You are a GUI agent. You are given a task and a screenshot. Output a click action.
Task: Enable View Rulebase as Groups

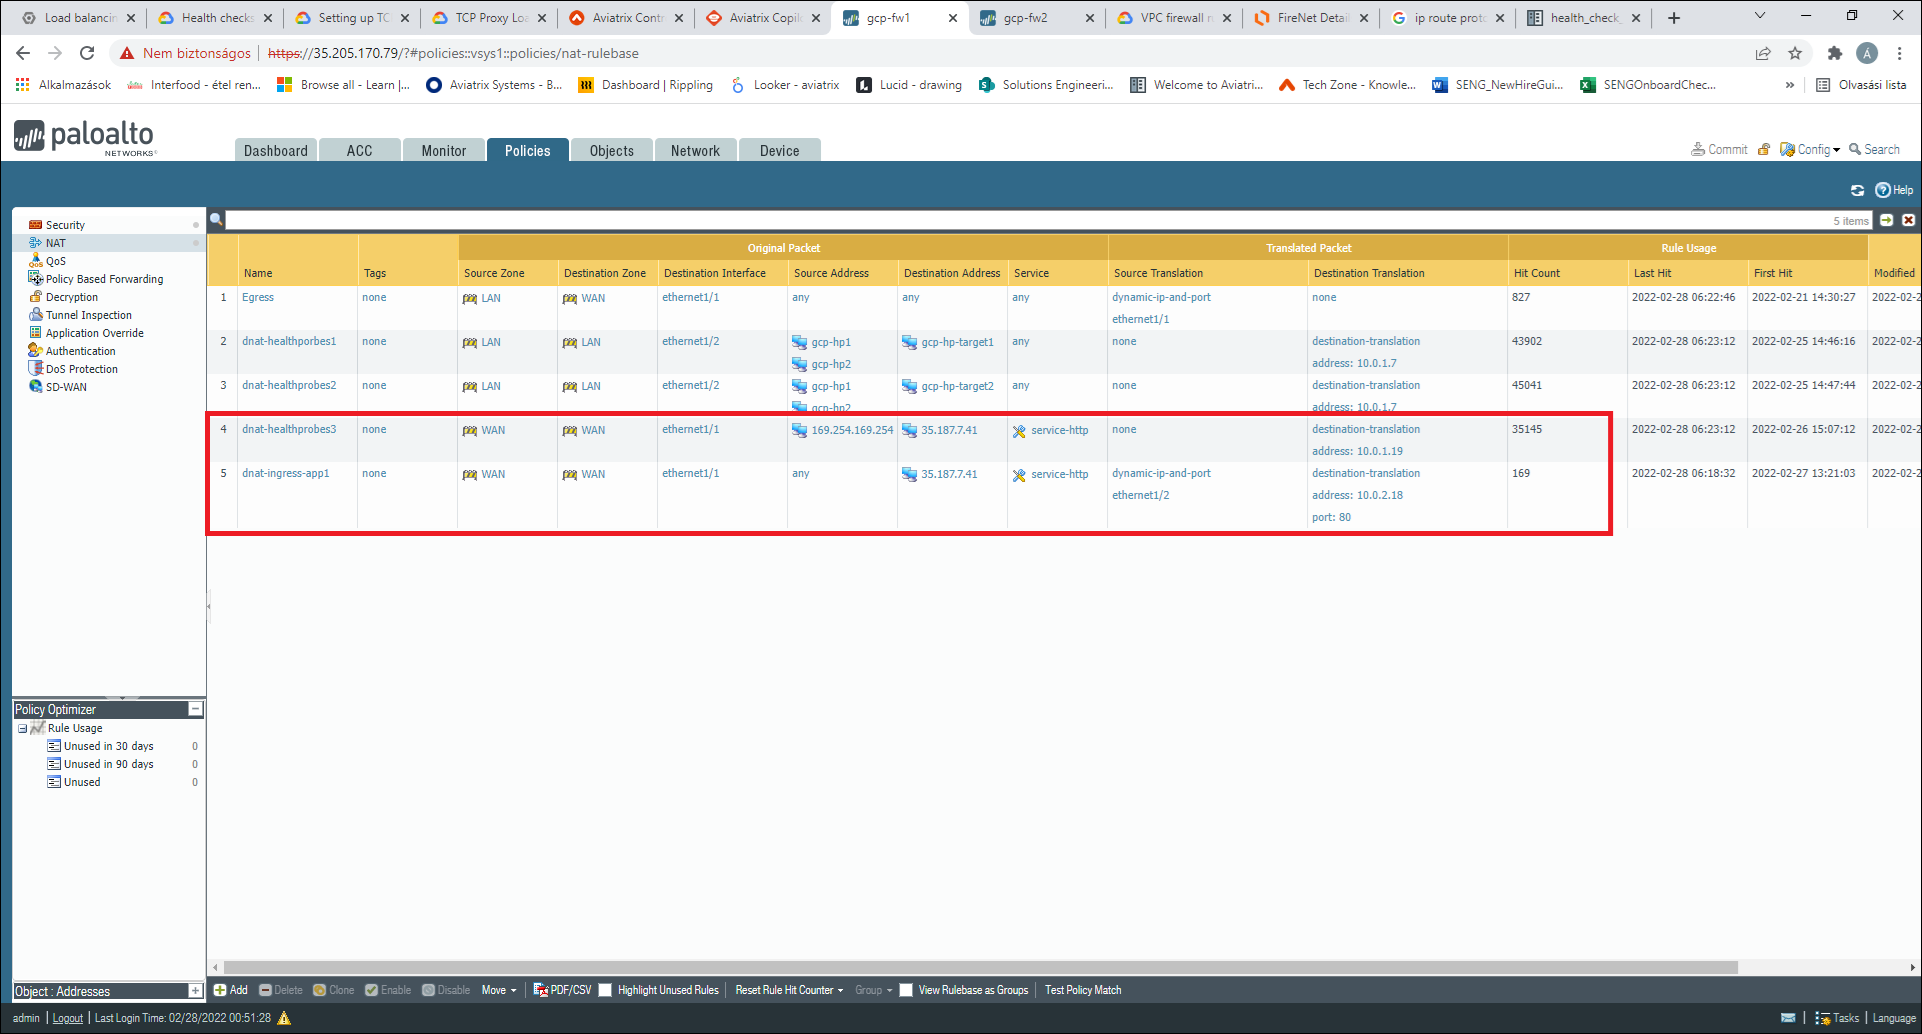(906, 989)
